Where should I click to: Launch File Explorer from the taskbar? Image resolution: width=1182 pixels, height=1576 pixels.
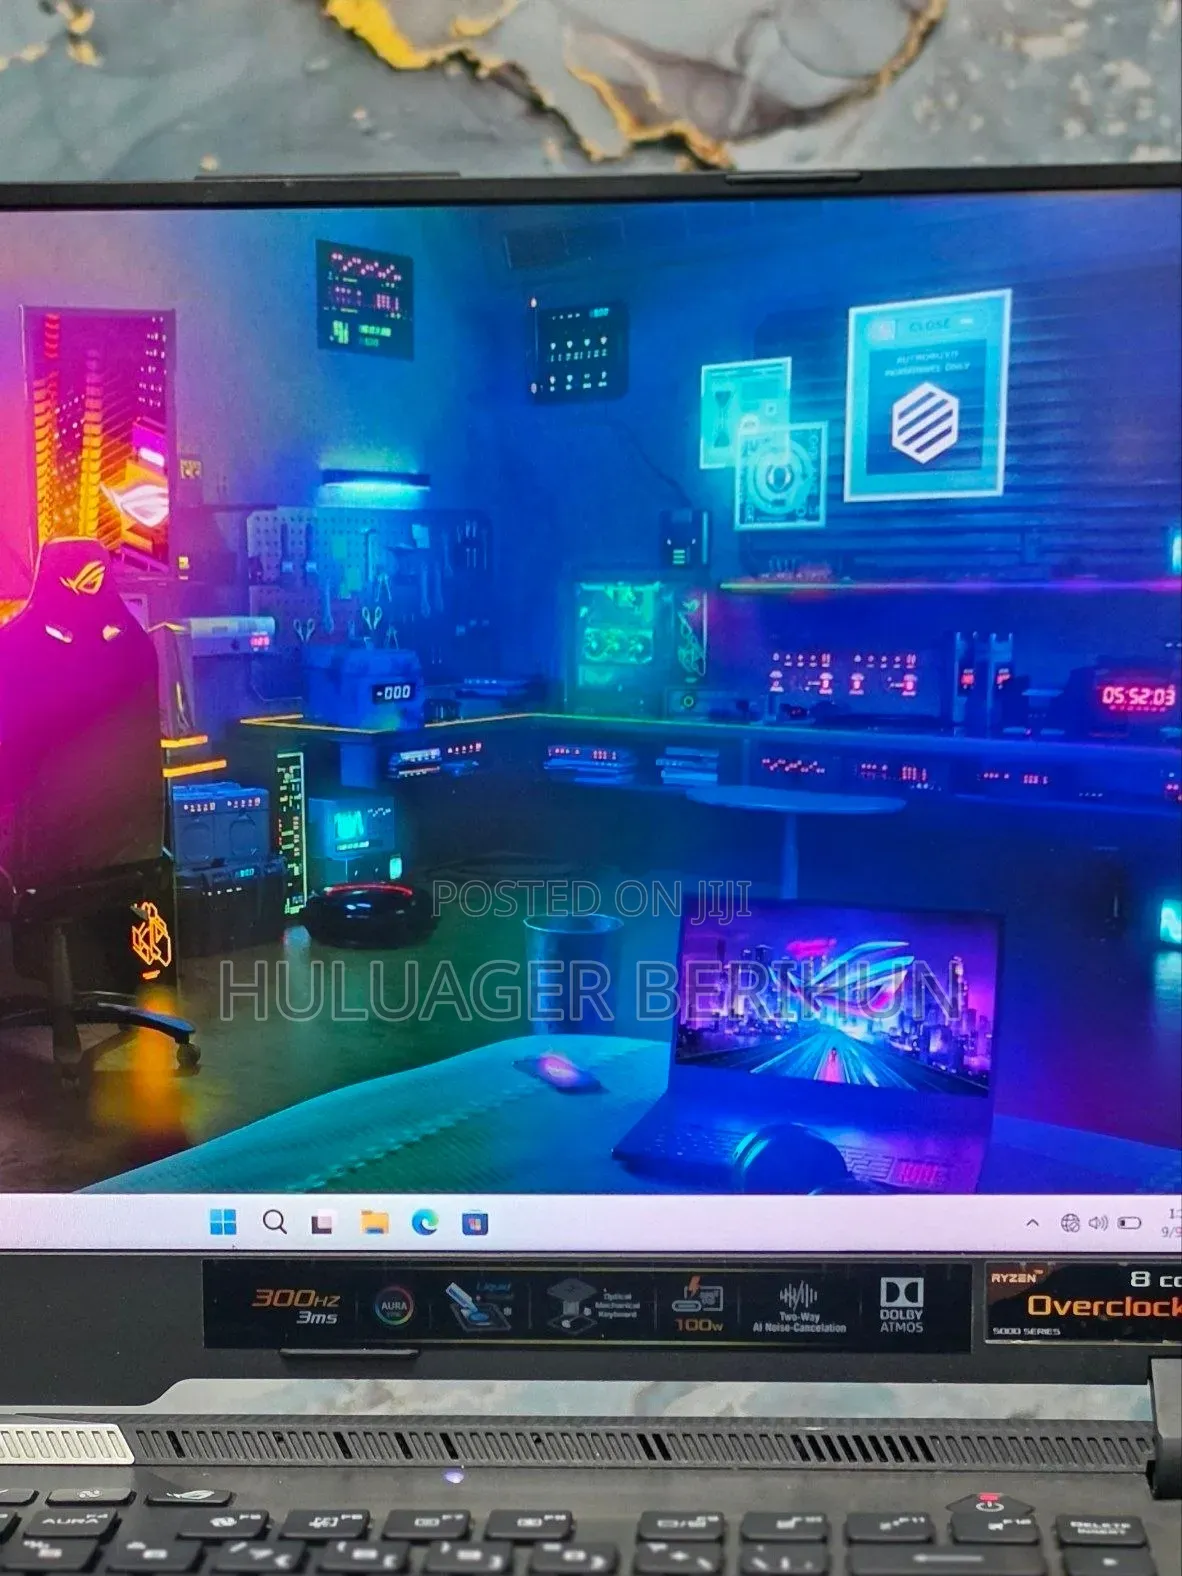(x=374, y=1222)
